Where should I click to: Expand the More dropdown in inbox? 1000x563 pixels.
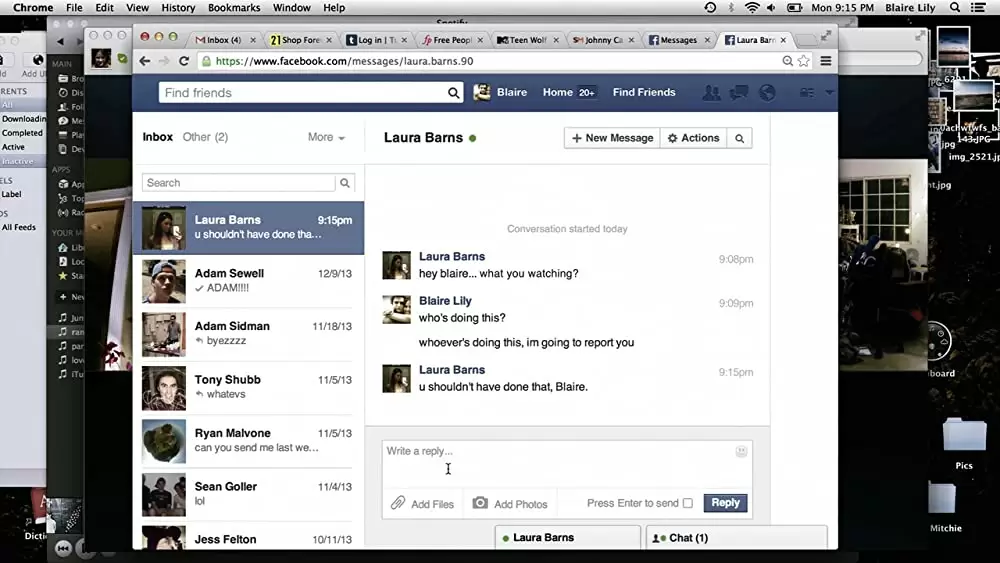pyautogui.click(x=326, y=137)
